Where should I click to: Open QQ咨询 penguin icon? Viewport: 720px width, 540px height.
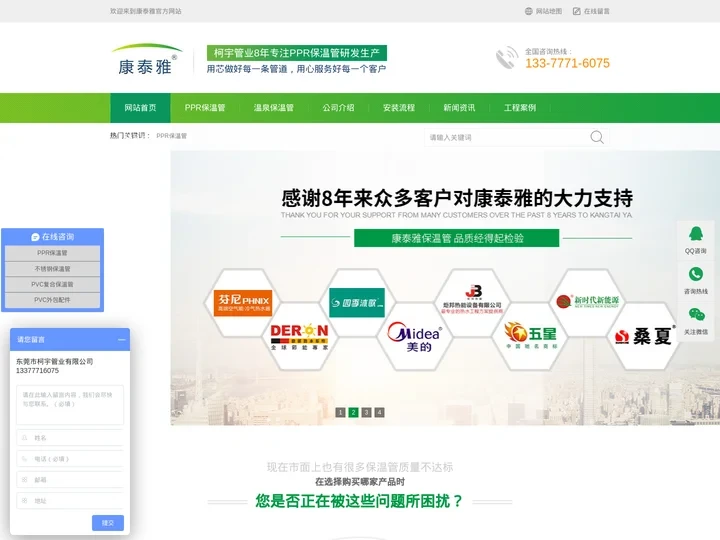[x=696, y=234]
